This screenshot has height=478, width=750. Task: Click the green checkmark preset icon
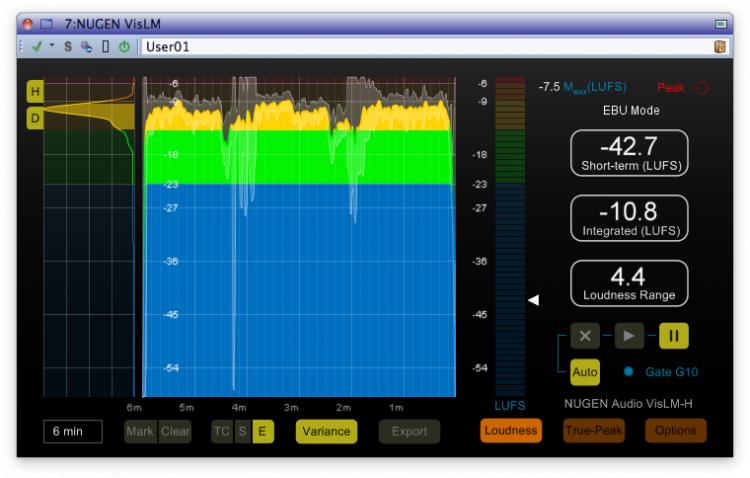[36, 46]
